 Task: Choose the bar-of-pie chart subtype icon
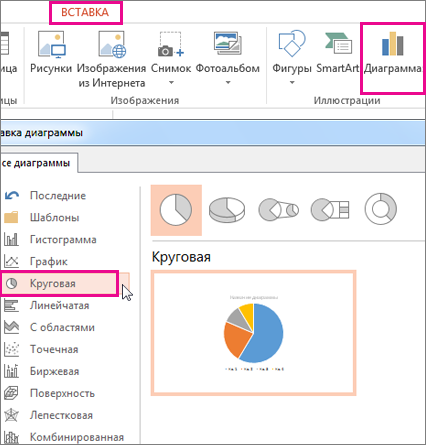(x=330, y=210)
